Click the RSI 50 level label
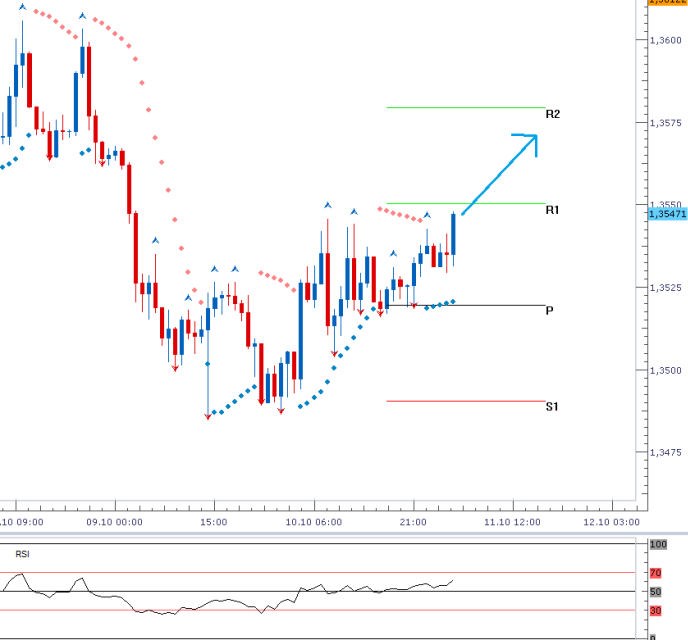This screenshot has height=642, width=688. coord(656,592)
